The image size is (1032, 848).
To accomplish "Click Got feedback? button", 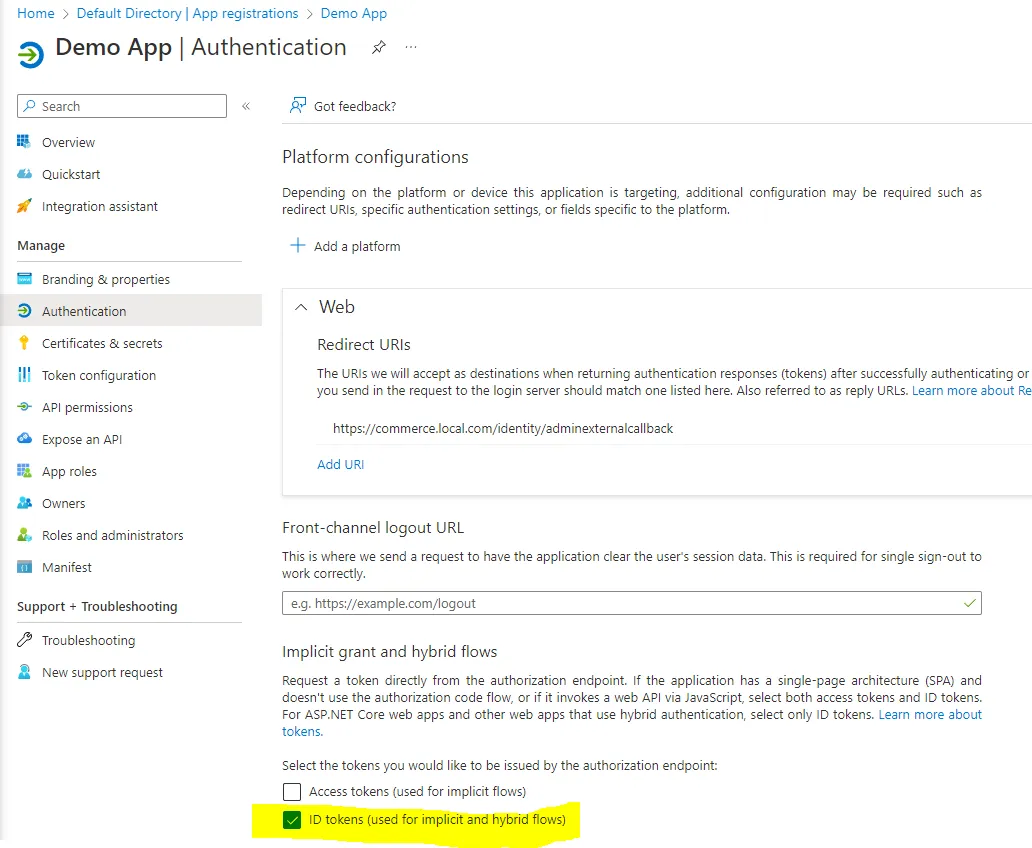I will tap(343, 106).
